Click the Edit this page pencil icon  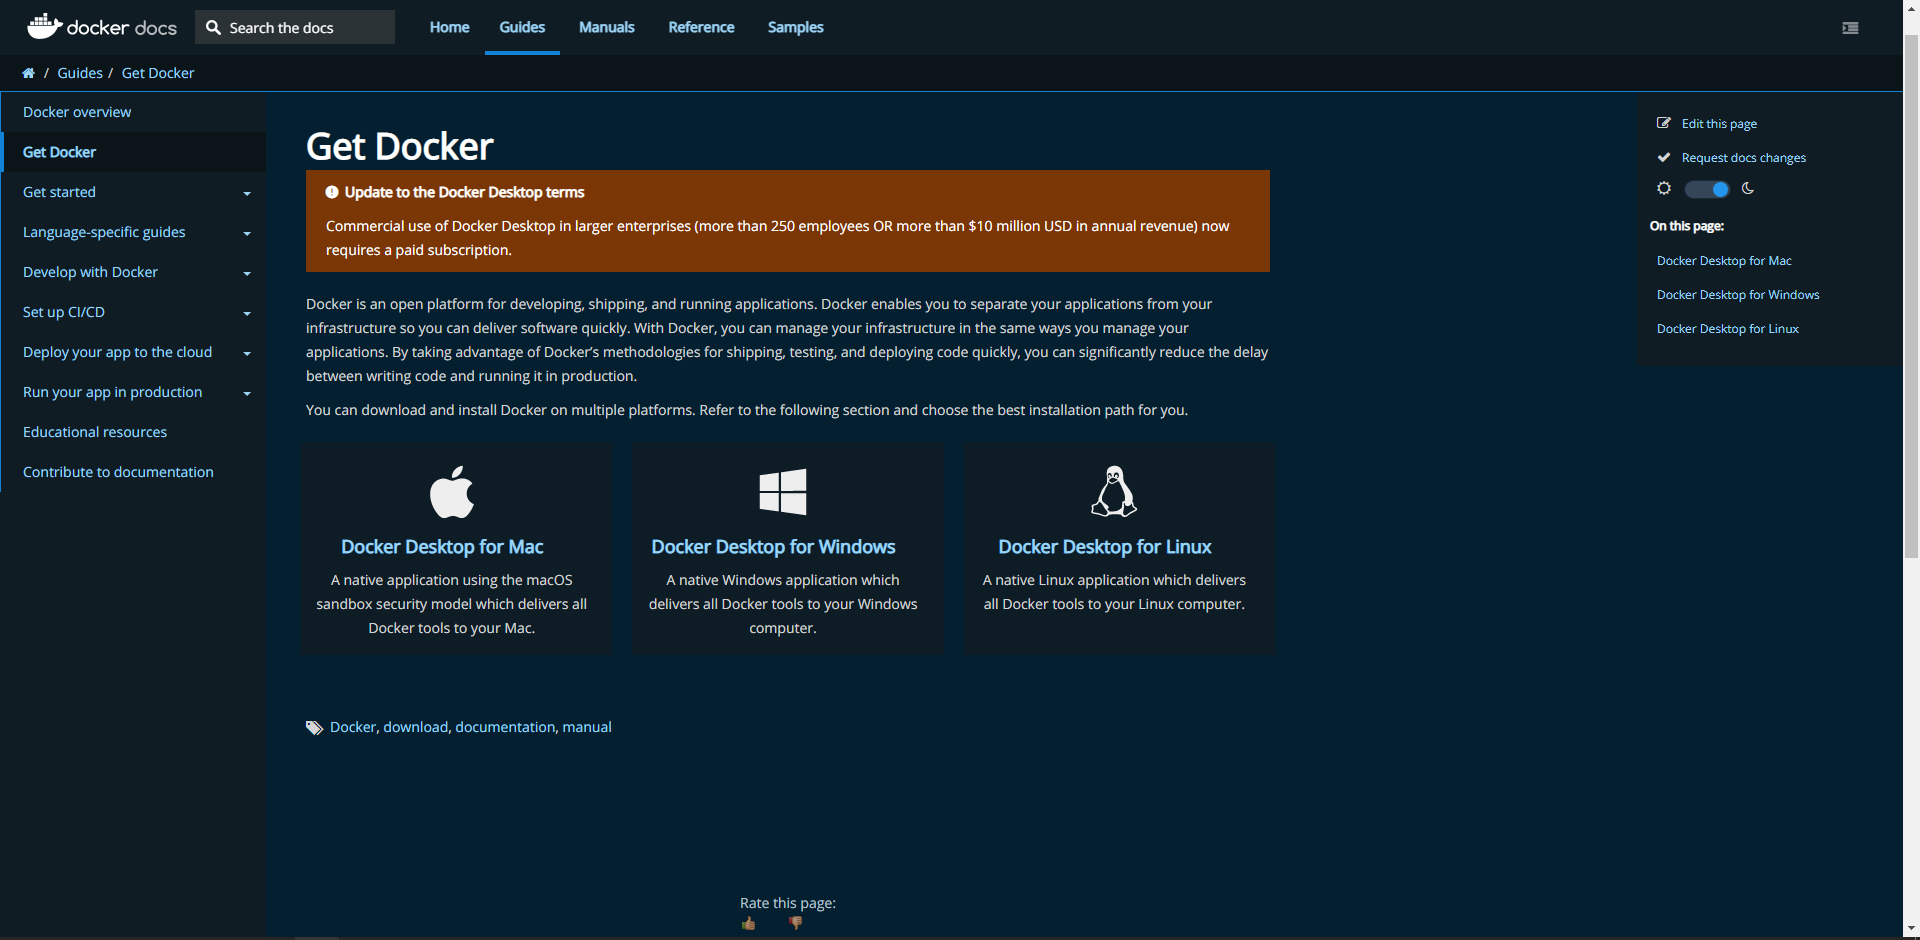(x=1664, y=123)
